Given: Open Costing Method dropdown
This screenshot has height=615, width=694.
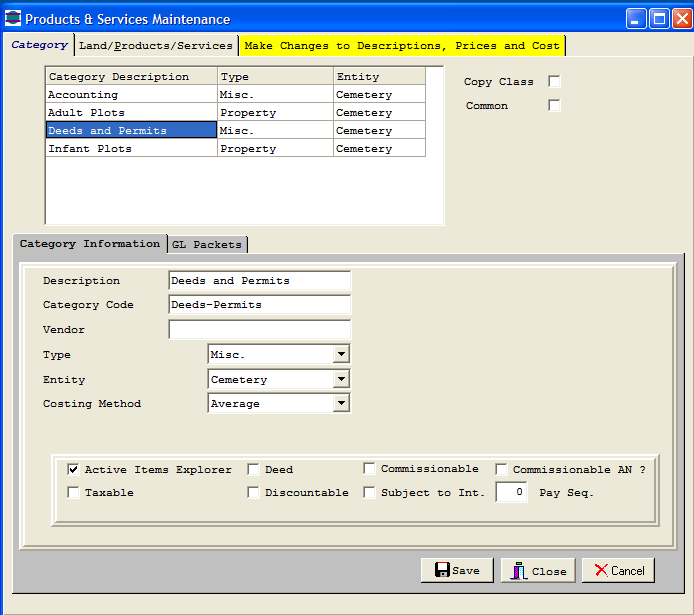Looking at the screenshot, I should tap(341, 404).
